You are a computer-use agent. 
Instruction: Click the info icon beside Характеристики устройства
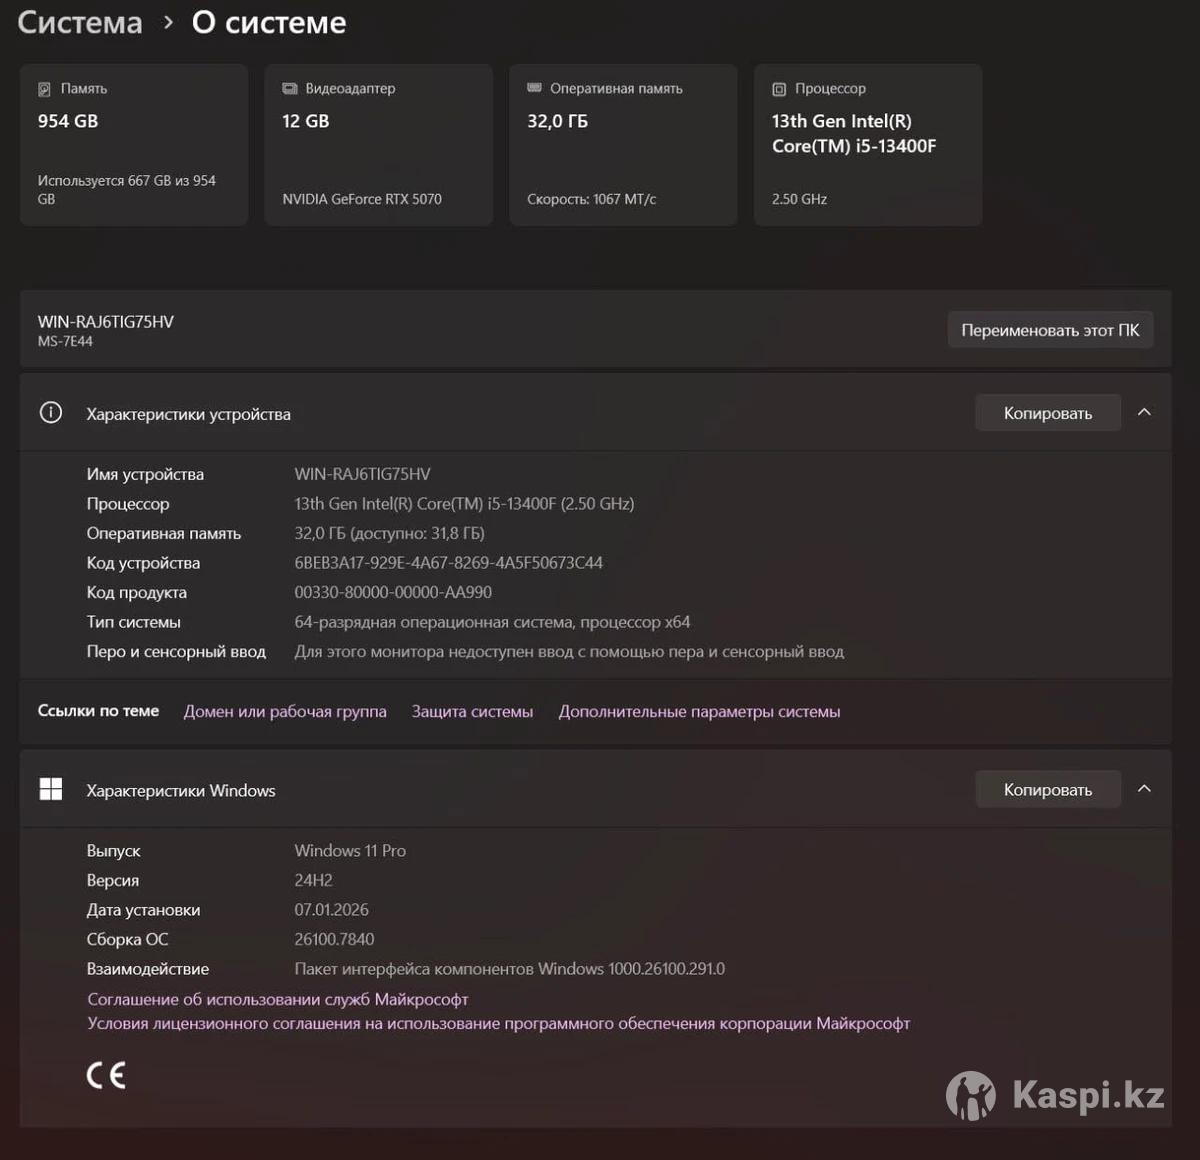point(51,413)
